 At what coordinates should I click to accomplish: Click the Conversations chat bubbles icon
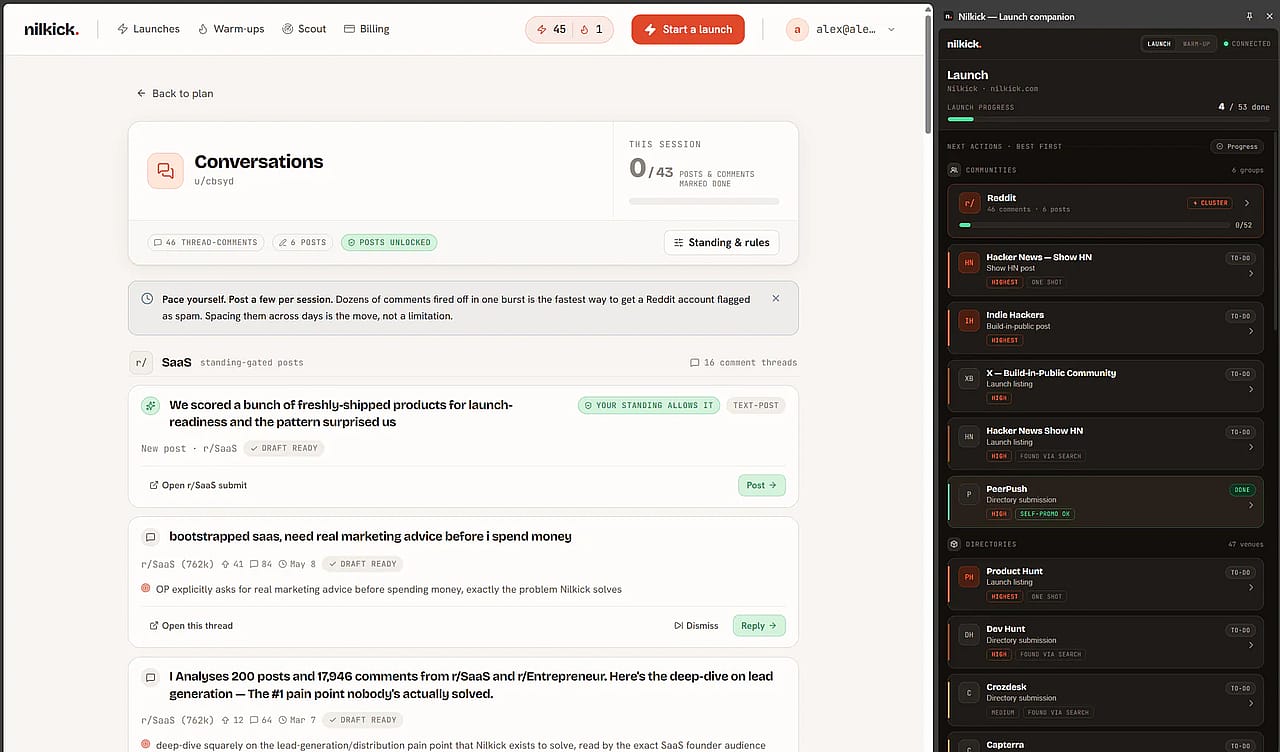point(165,171)
